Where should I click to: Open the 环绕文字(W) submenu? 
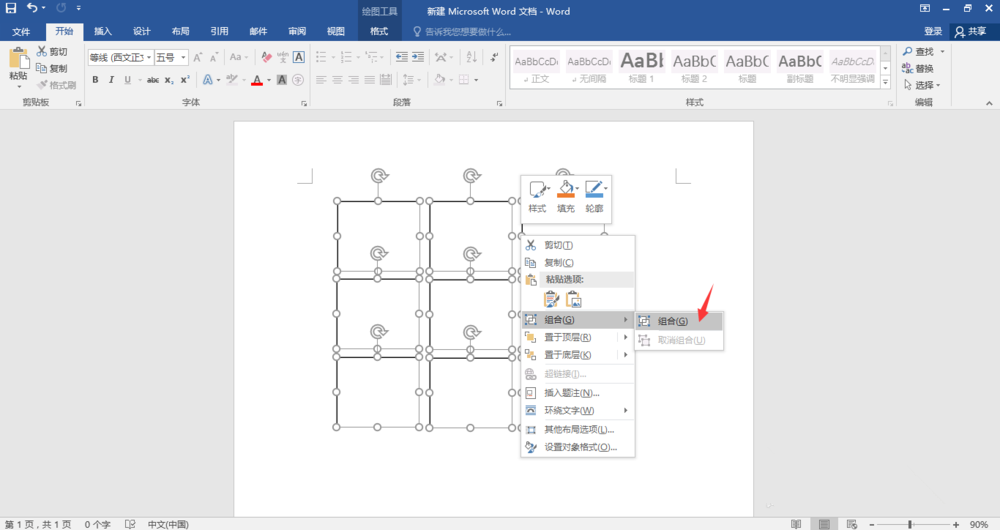[578, 410]
